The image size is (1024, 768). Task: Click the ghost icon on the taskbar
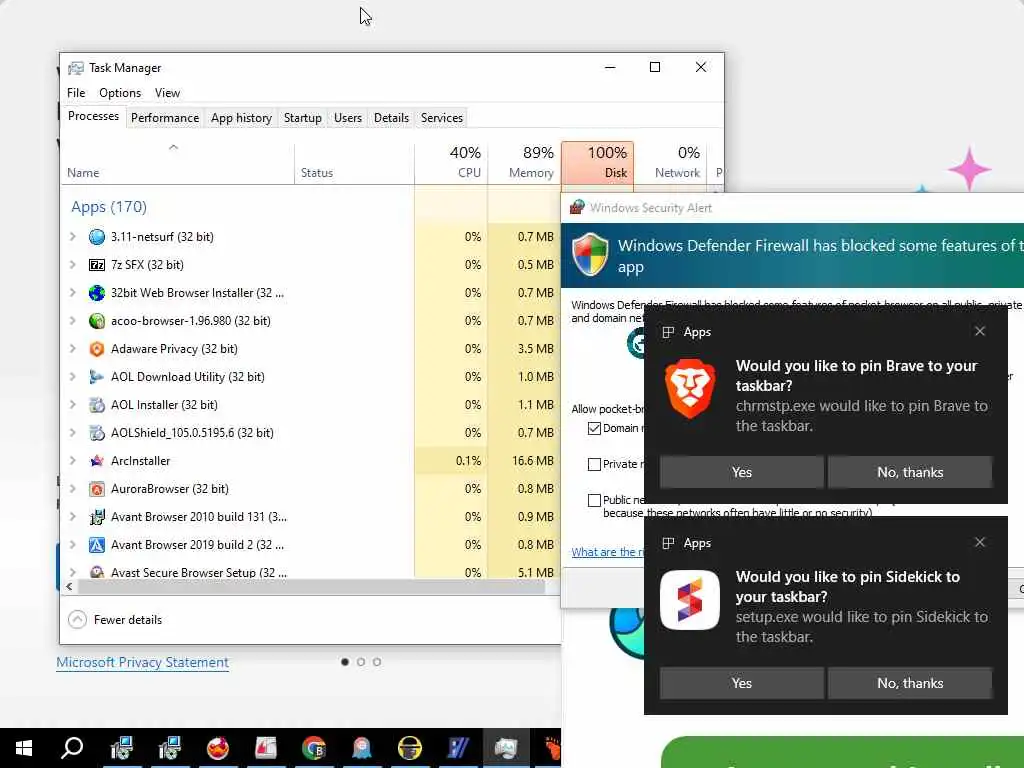click(x=362, y=748)
